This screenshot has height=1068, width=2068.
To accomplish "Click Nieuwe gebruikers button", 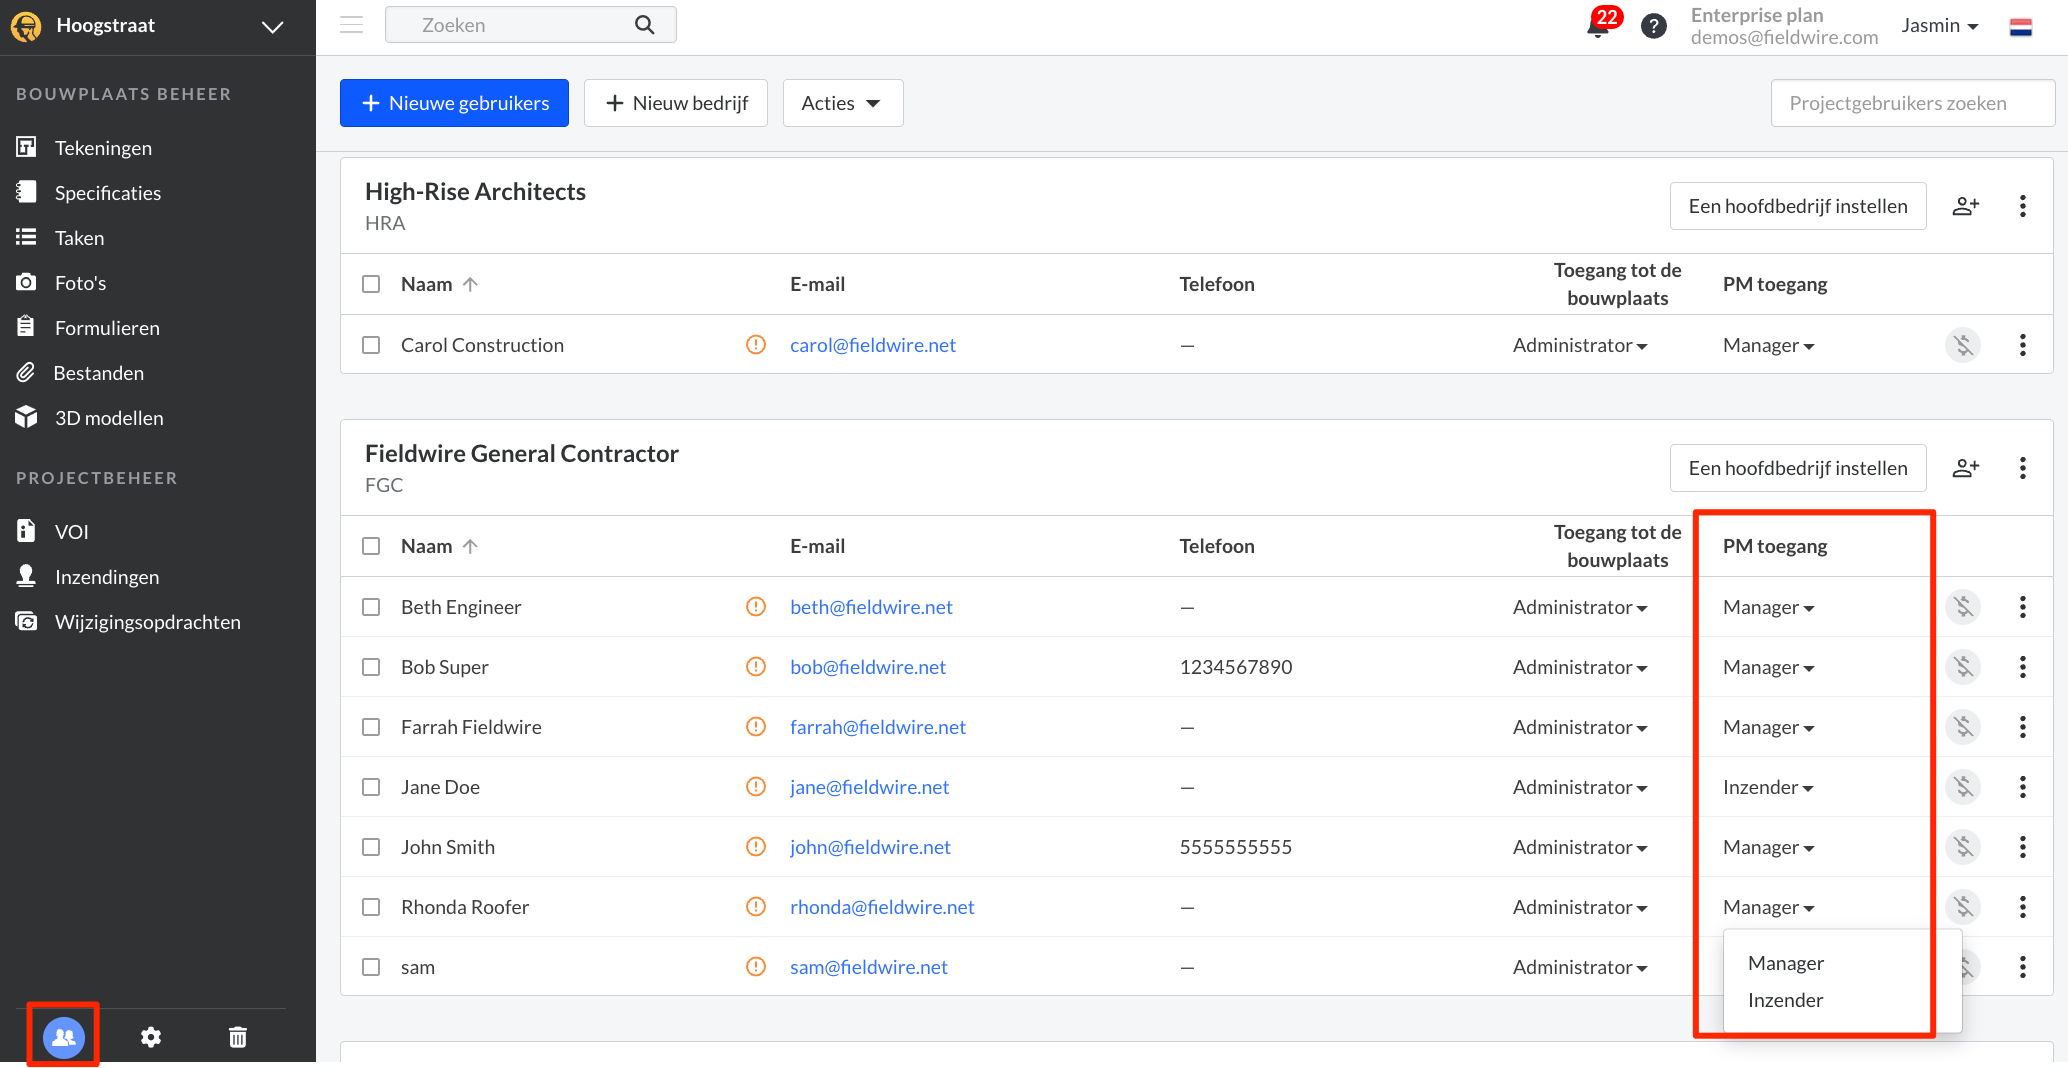I will coord(454,103).
